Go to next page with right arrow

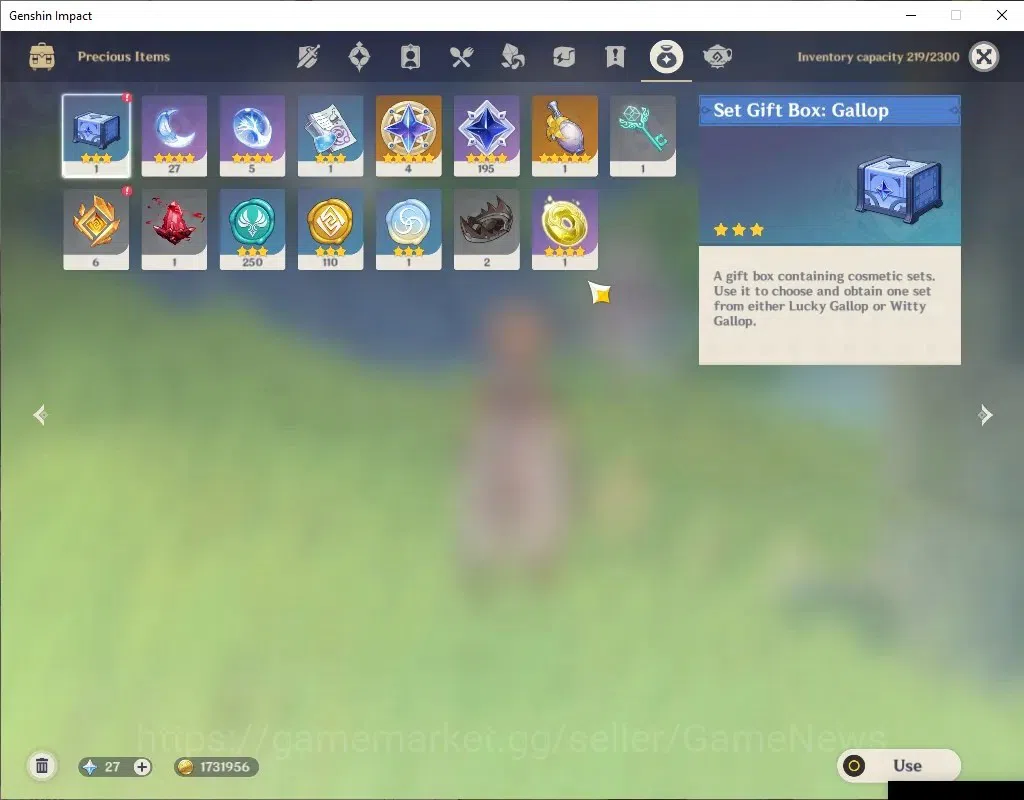pyautogui.click(x=985, y=415)
